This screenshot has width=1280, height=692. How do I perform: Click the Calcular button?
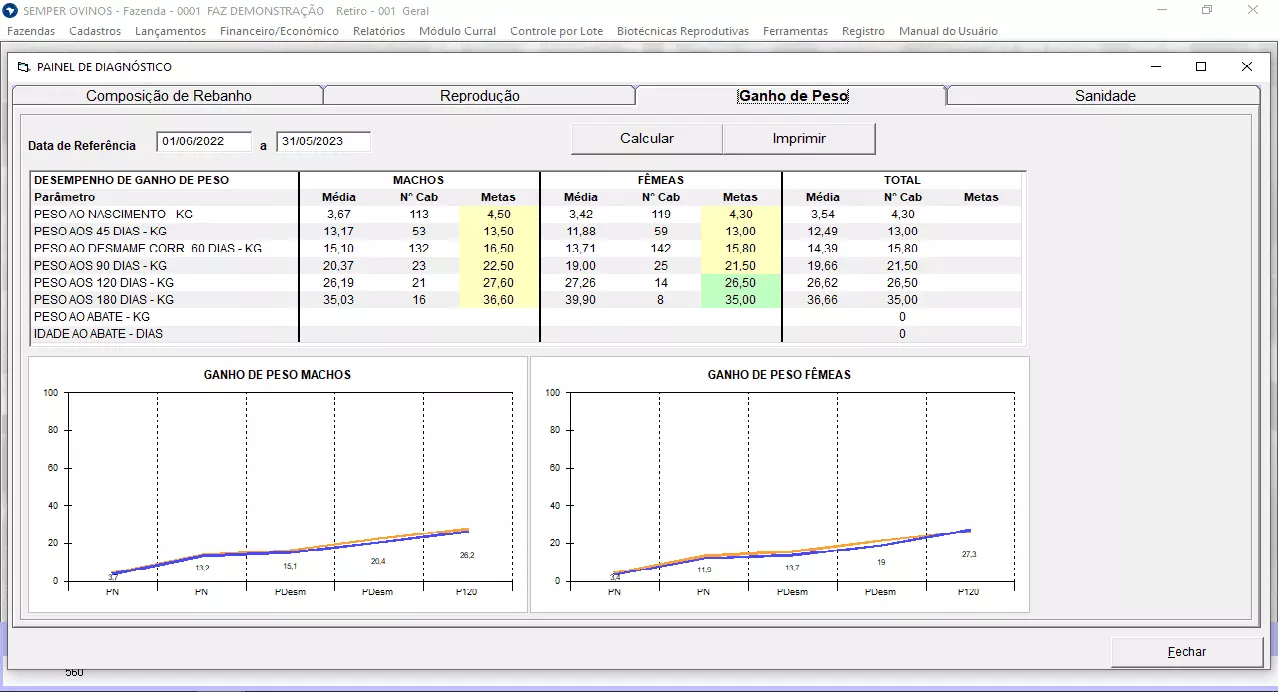(x=646, y=139)
